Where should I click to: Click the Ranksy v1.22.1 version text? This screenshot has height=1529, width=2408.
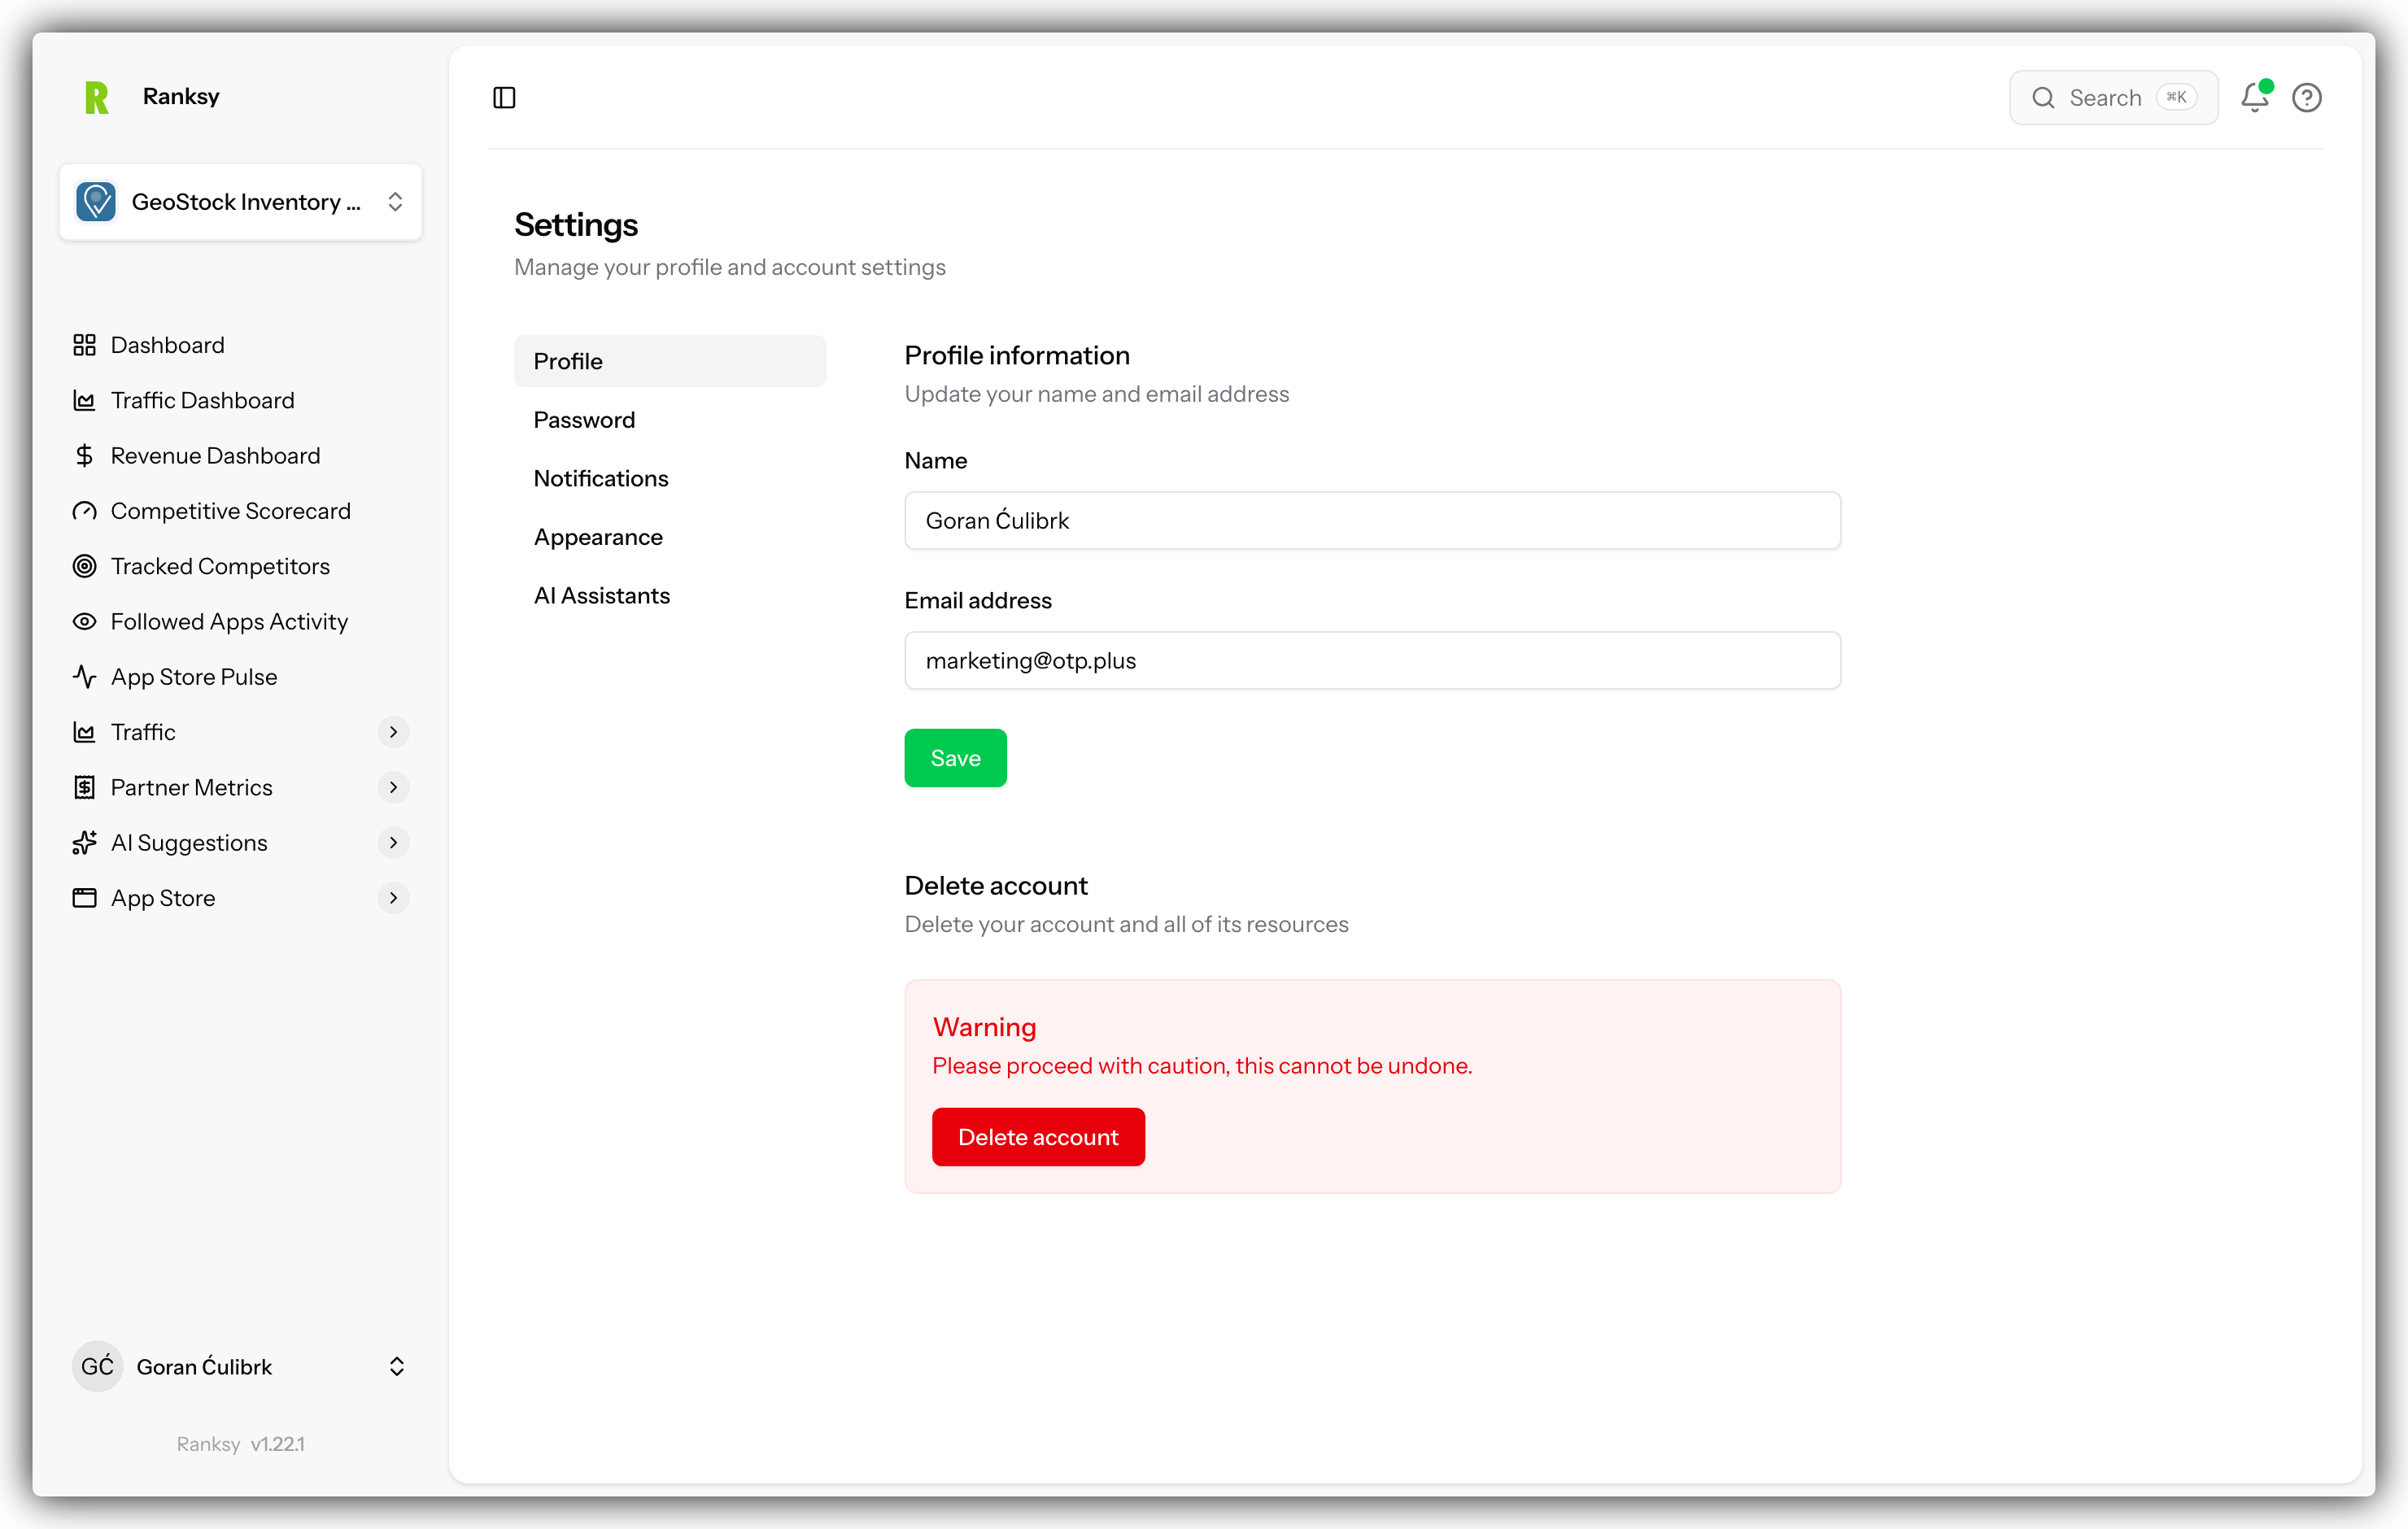click(241, 1444)
